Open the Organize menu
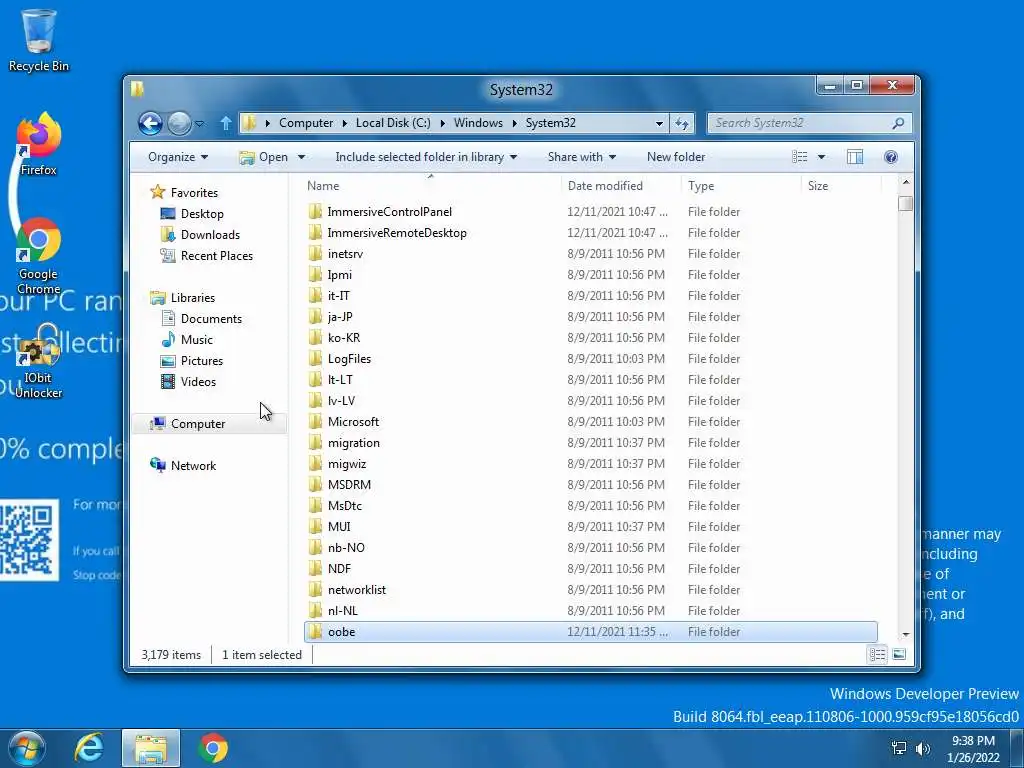Viewport: 1024px width, 768px height. 178,157
